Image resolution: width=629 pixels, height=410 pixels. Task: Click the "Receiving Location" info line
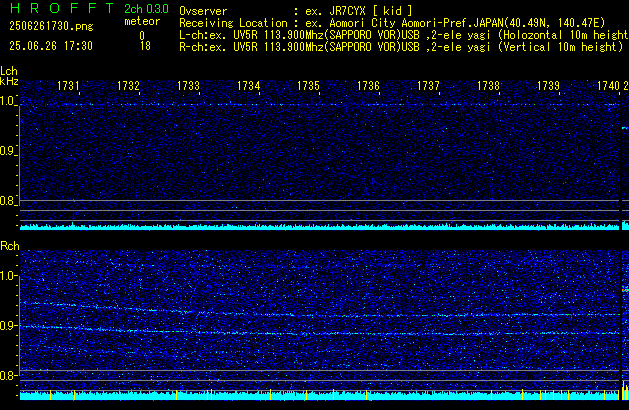392,23
